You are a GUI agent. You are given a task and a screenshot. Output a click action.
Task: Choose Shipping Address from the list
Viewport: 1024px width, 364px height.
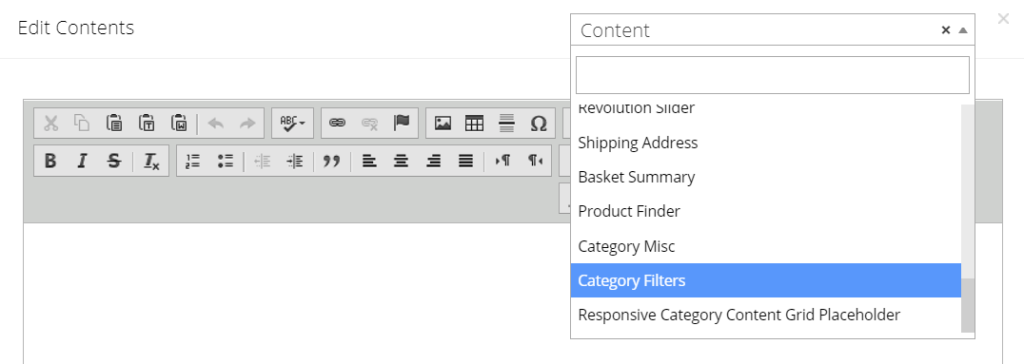coord(766,142)
